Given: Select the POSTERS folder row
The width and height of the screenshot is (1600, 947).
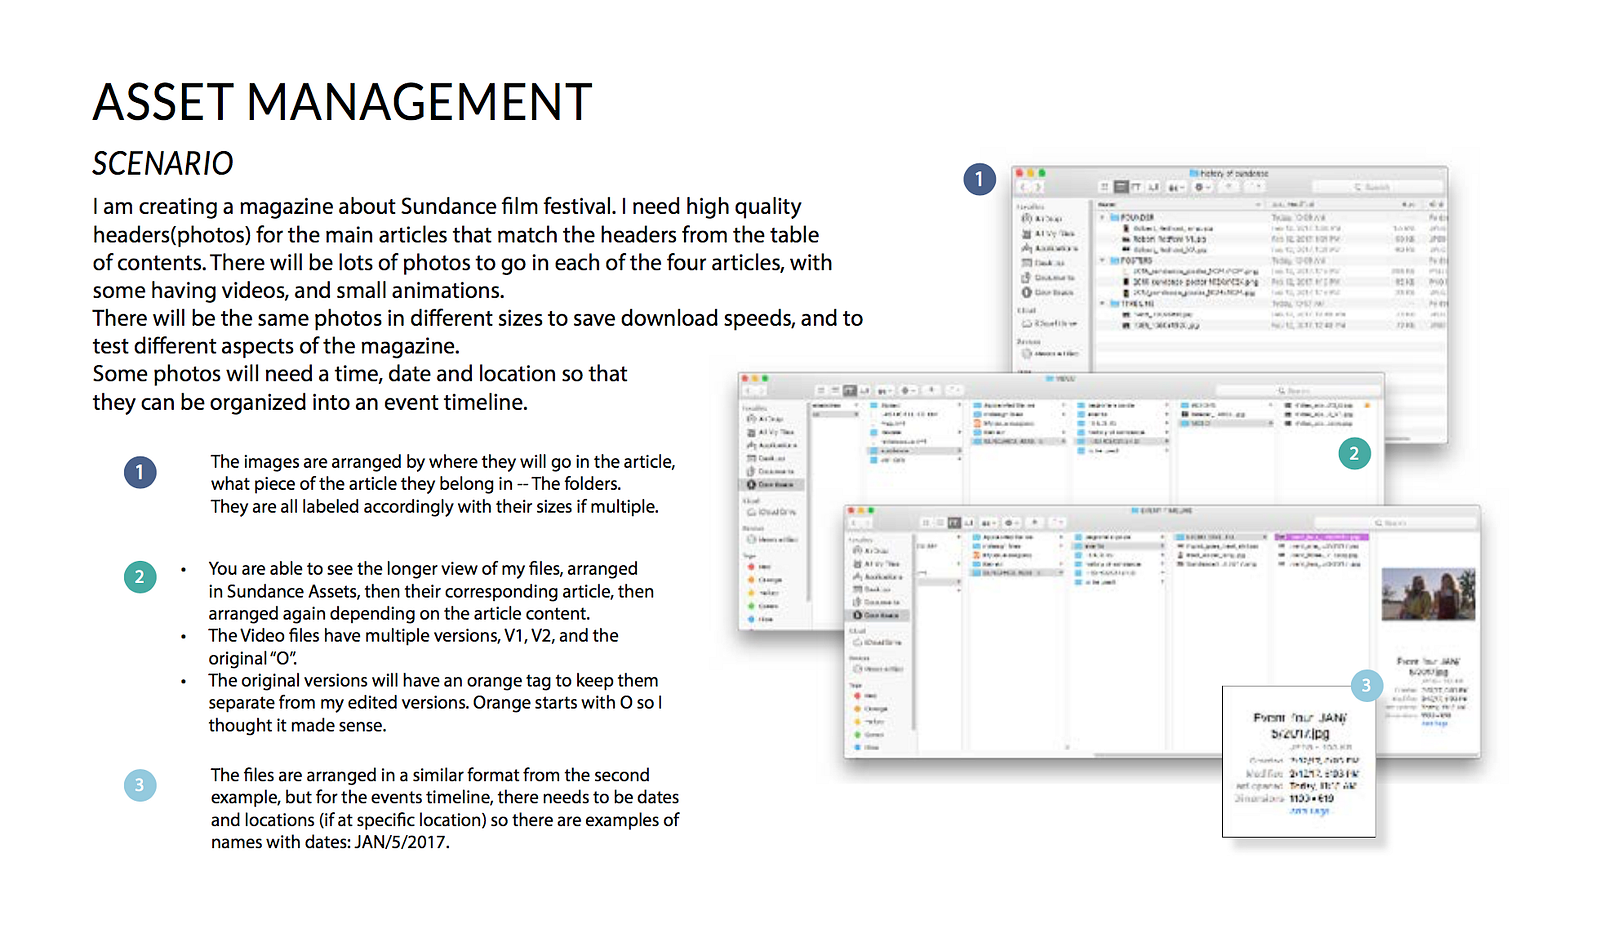Looking at the screenshot, I should click(x=1272, y=260).
